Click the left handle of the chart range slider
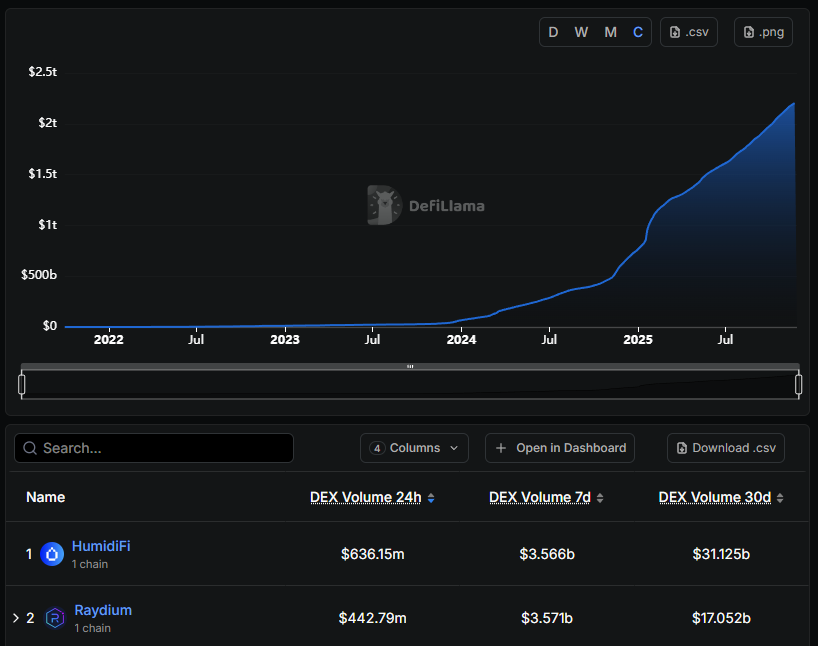 click(21, 383)
